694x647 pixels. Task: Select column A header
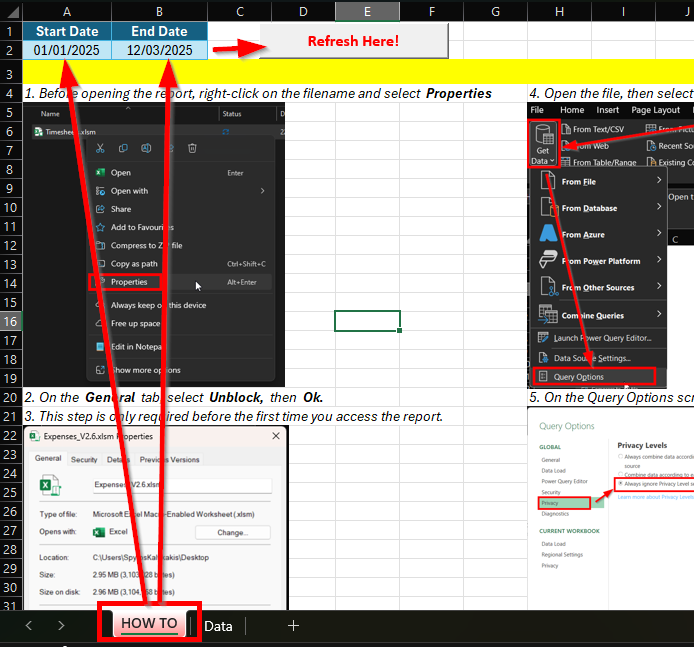(x=67, y=12)
